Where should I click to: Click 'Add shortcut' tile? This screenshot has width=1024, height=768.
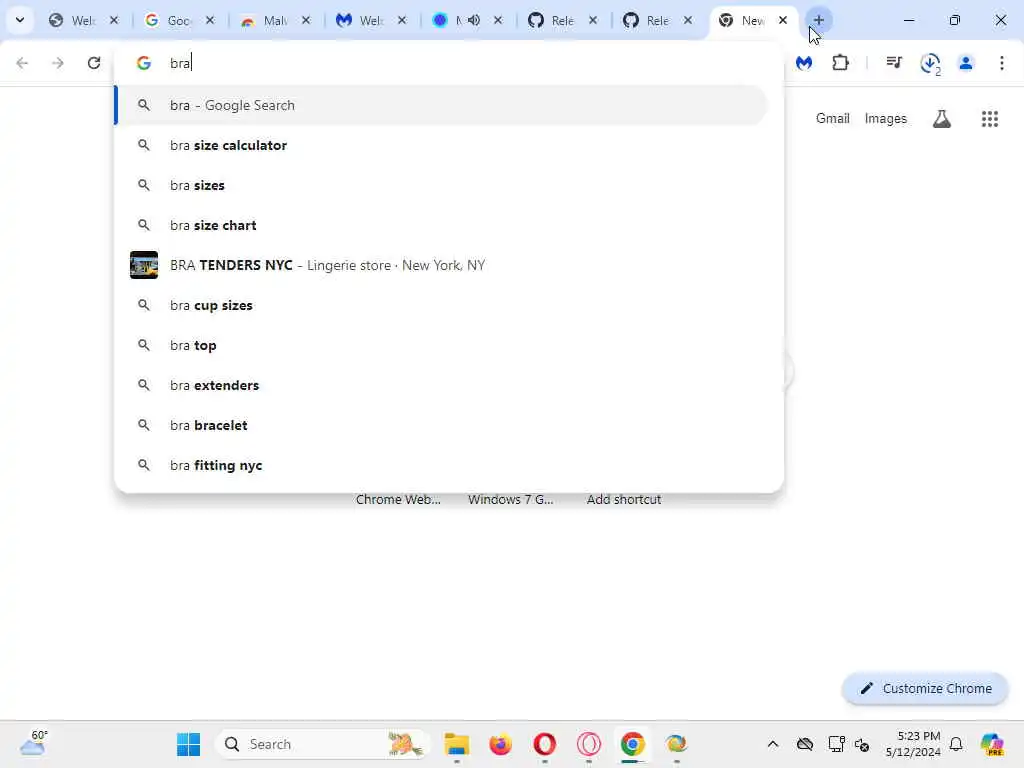click(624, 500)
